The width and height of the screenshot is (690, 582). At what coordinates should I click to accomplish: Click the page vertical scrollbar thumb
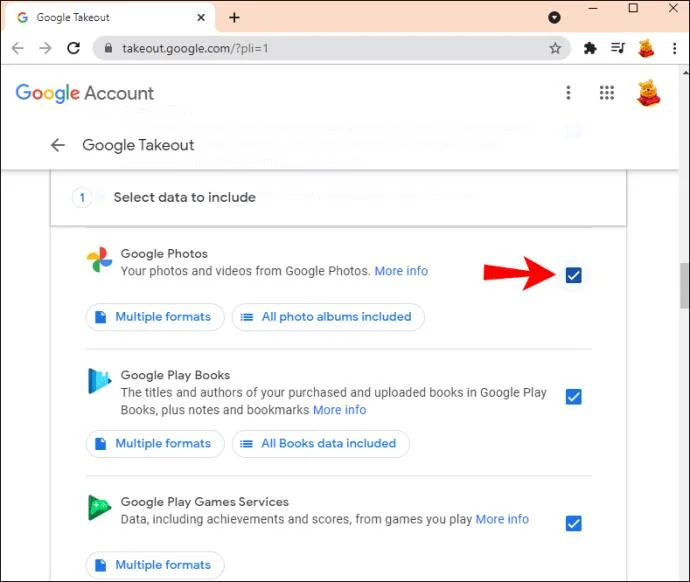tap(685, 286)
